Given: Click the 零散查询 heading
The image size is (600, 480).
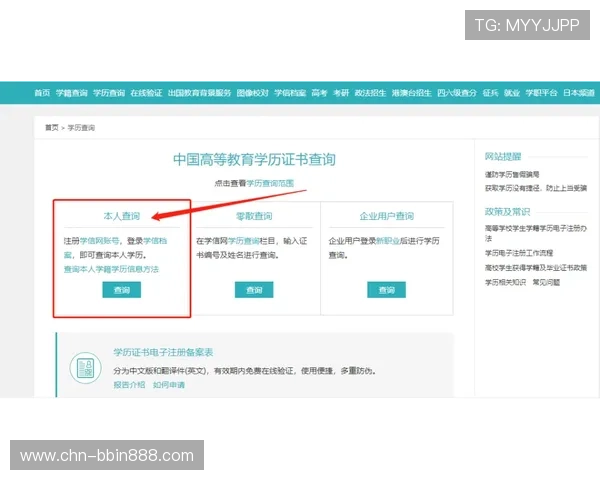Looking at the screenshot, I should click(x=254, y=216).
